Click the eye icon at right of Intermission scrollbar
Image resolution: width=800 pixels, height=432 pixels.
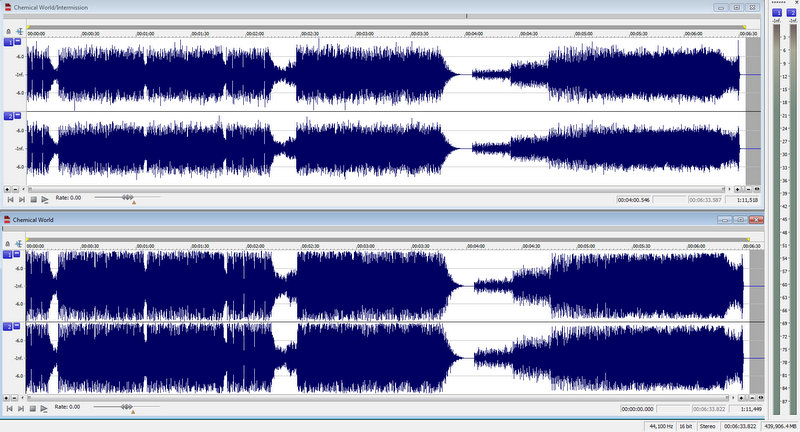click(757, 189)
